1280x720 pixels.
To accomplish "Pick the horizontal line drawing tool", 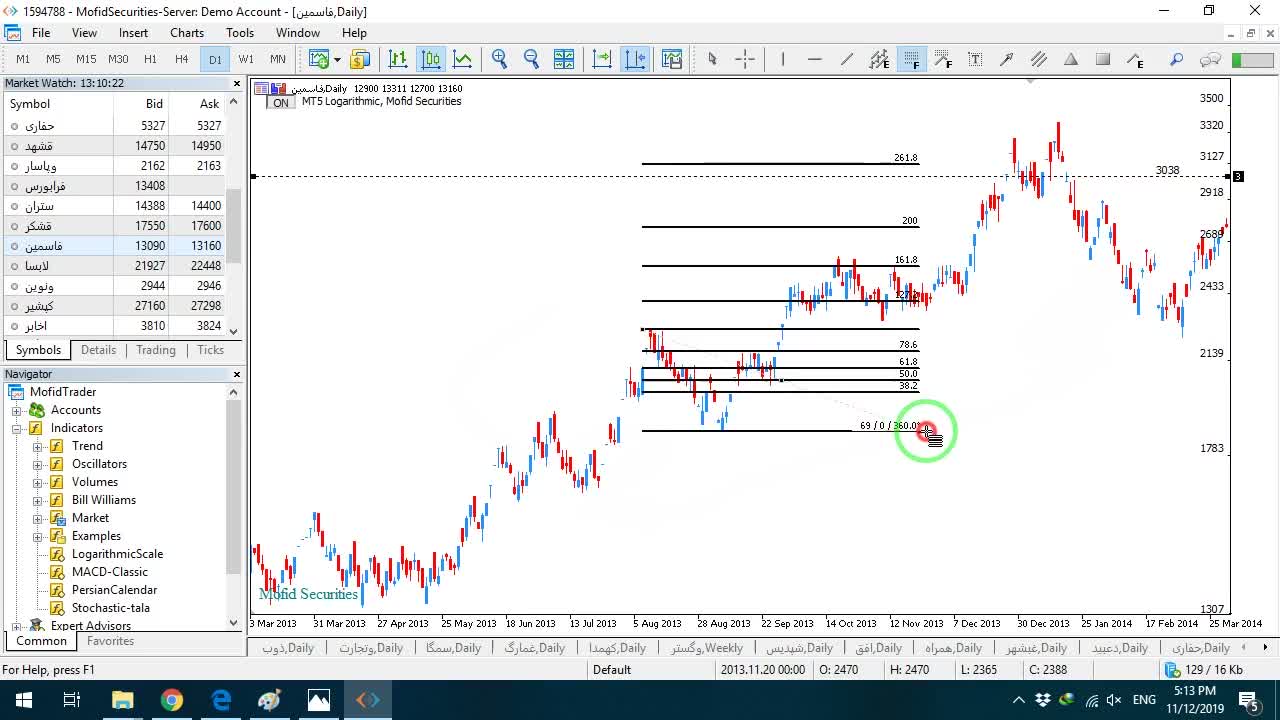I will [814, 59].
